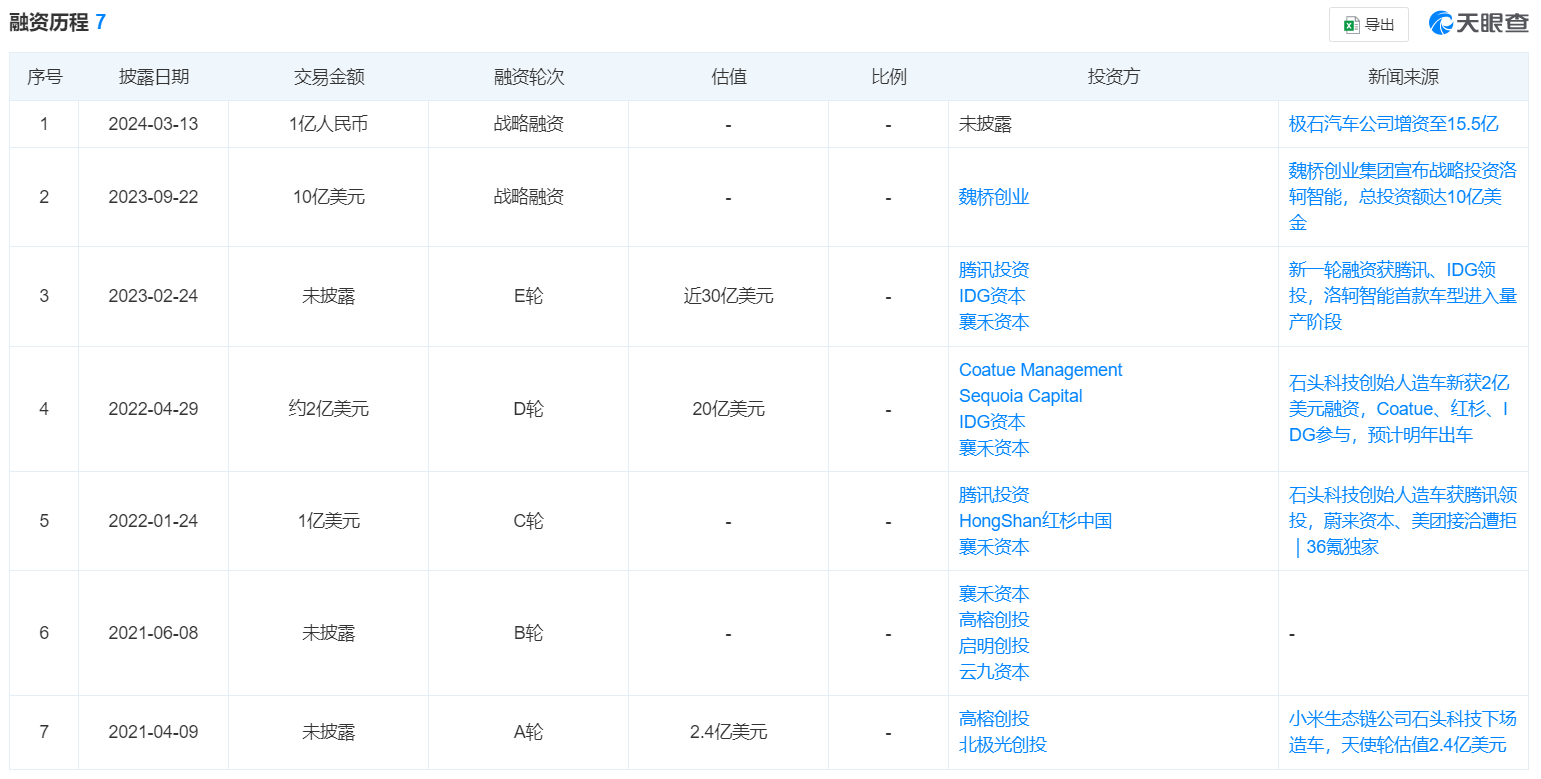Select the date 2021-06-08
The height and width of the screenshot is (779, 1541).
pos(153,633)
